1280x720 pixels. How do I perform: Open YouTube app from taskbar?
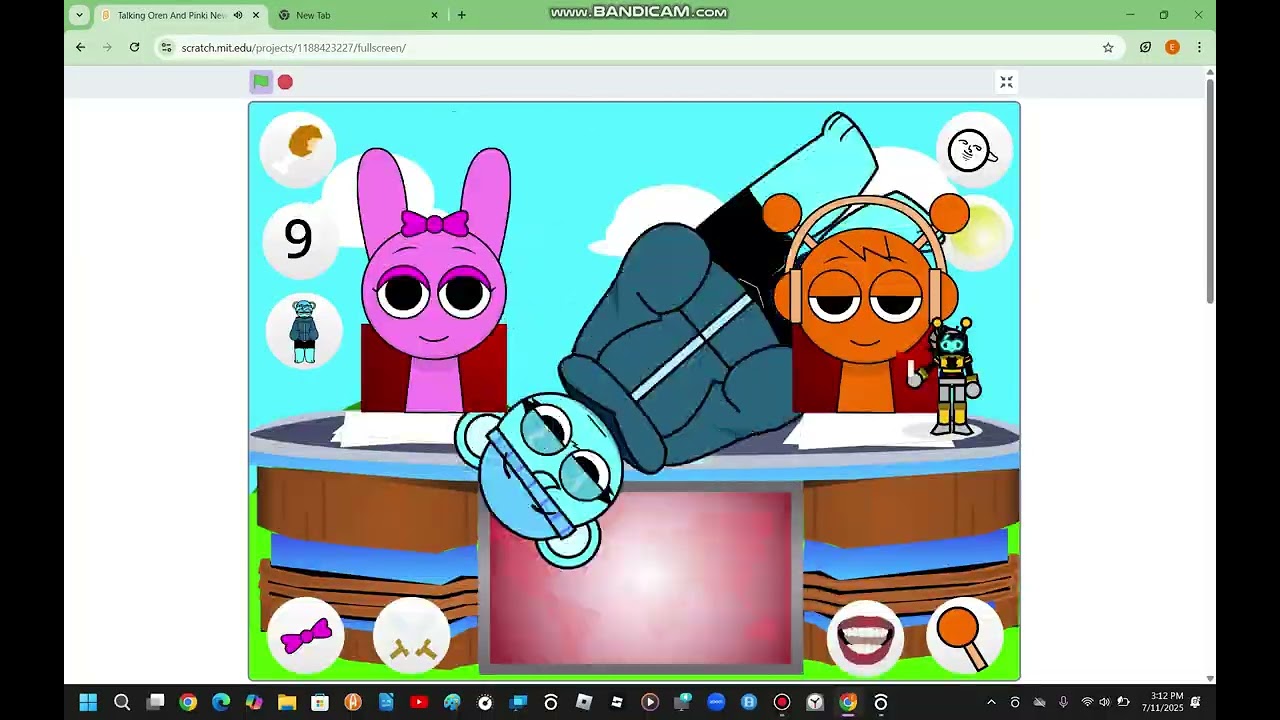[419, 702]
